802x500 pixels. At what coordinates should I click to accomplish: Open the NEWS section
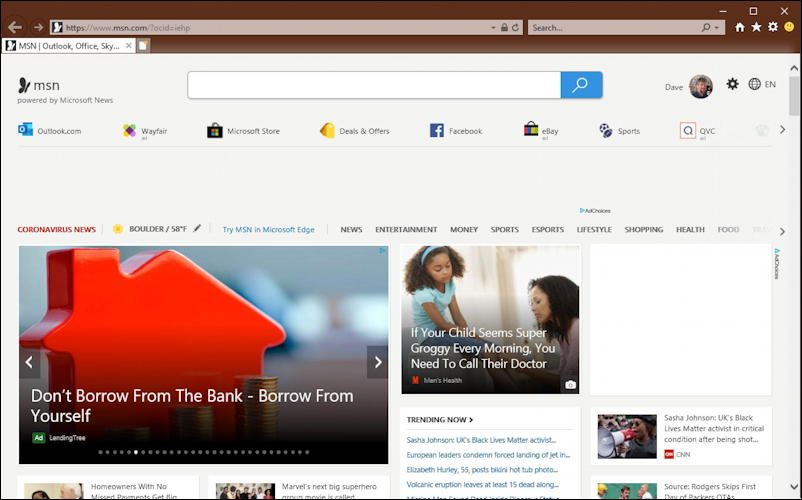351,230
